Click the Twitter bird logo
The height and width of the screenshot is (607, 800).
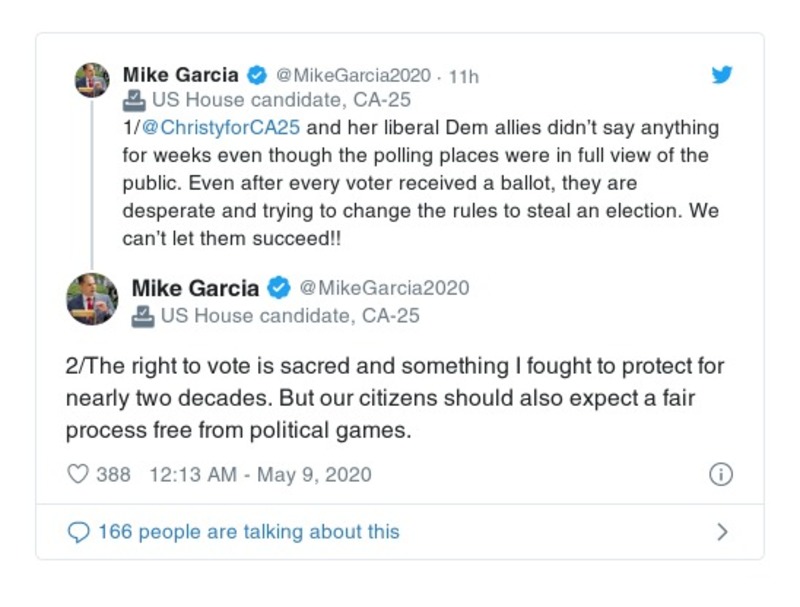722,75
